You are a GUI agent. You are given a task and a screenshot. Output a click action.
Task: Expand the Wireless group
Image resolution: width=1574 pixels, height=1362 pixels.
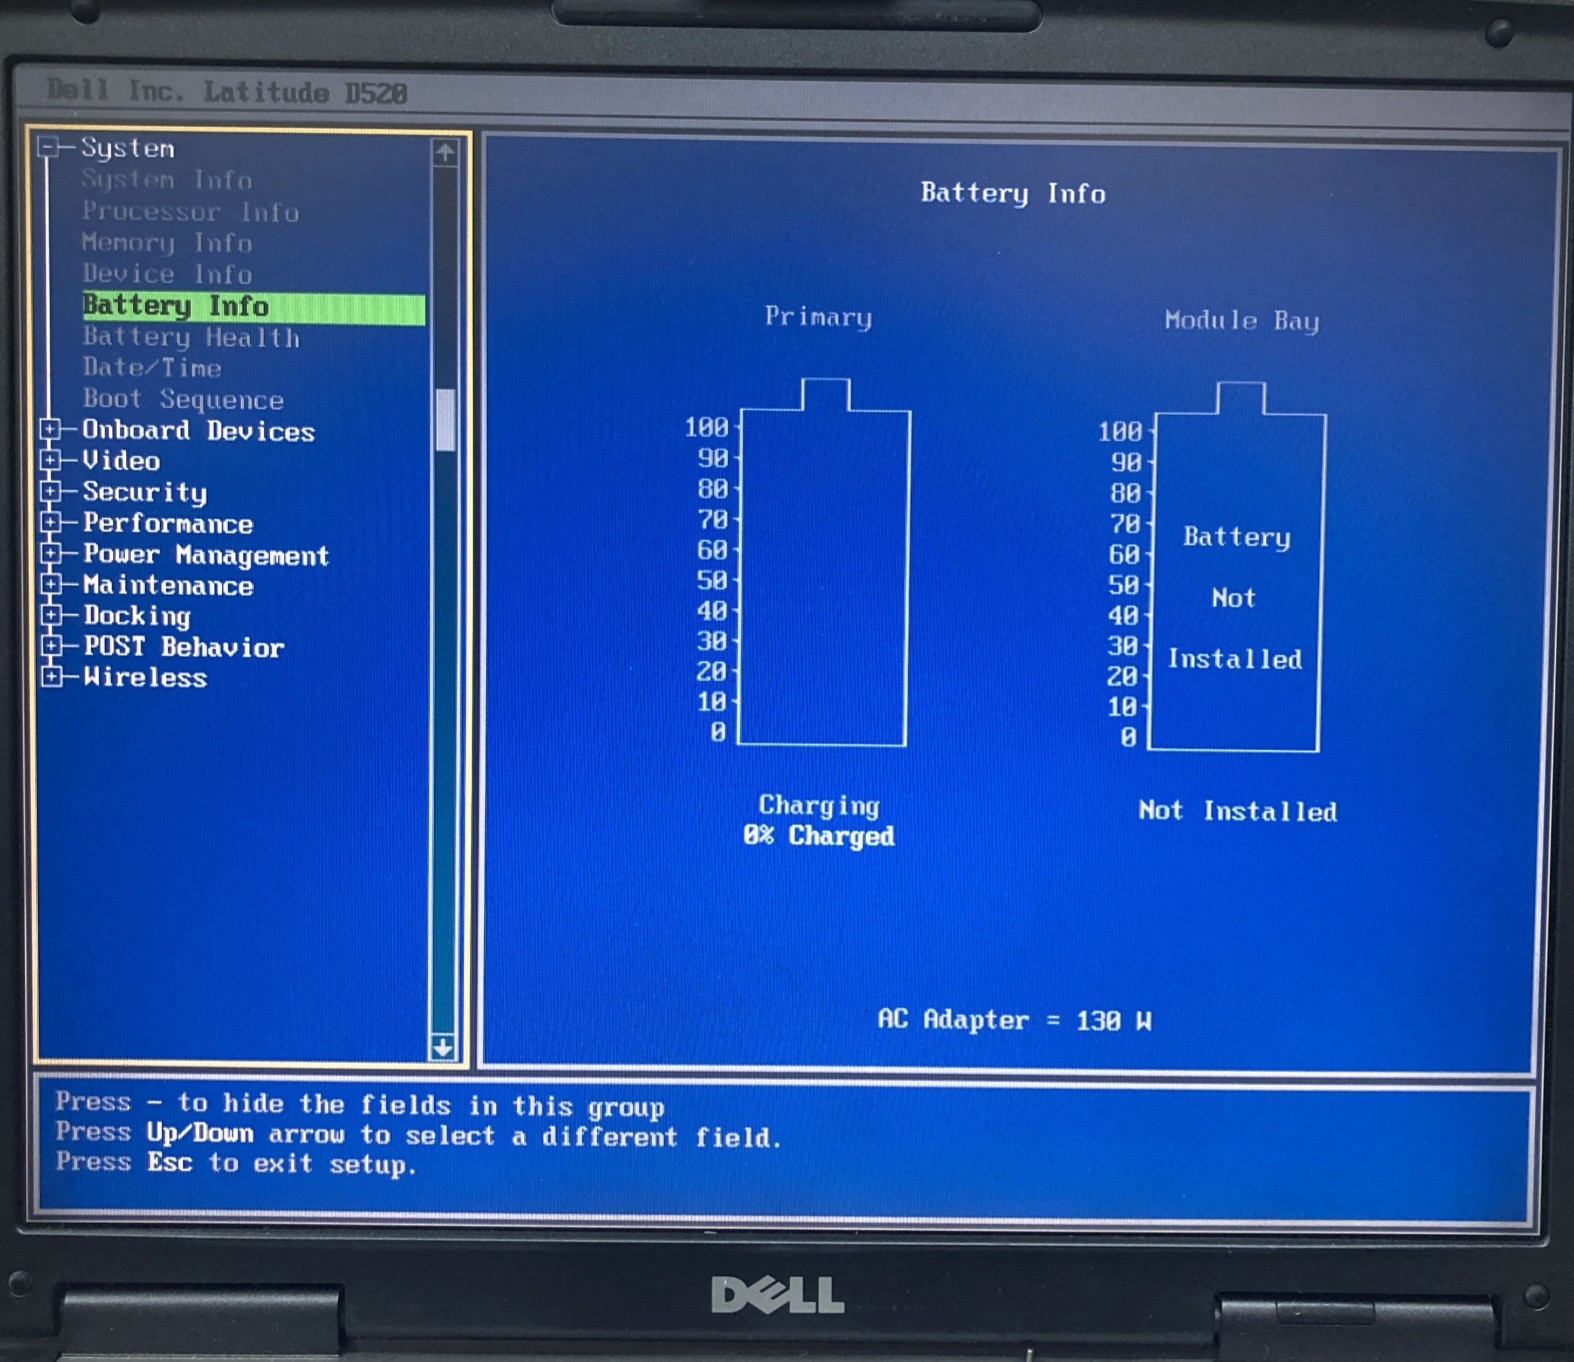(x=50, y=677)
